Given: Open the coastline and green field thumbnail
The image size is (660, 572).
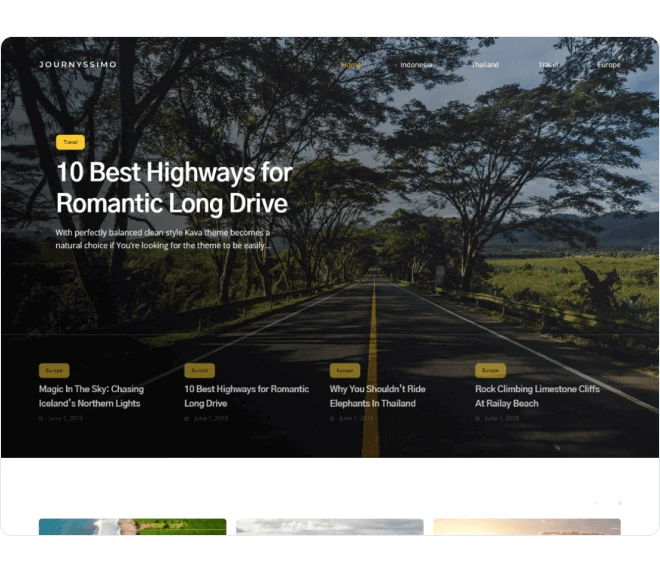Looking at the screenshot, I should pyautogui.click(x=133, y=527).
